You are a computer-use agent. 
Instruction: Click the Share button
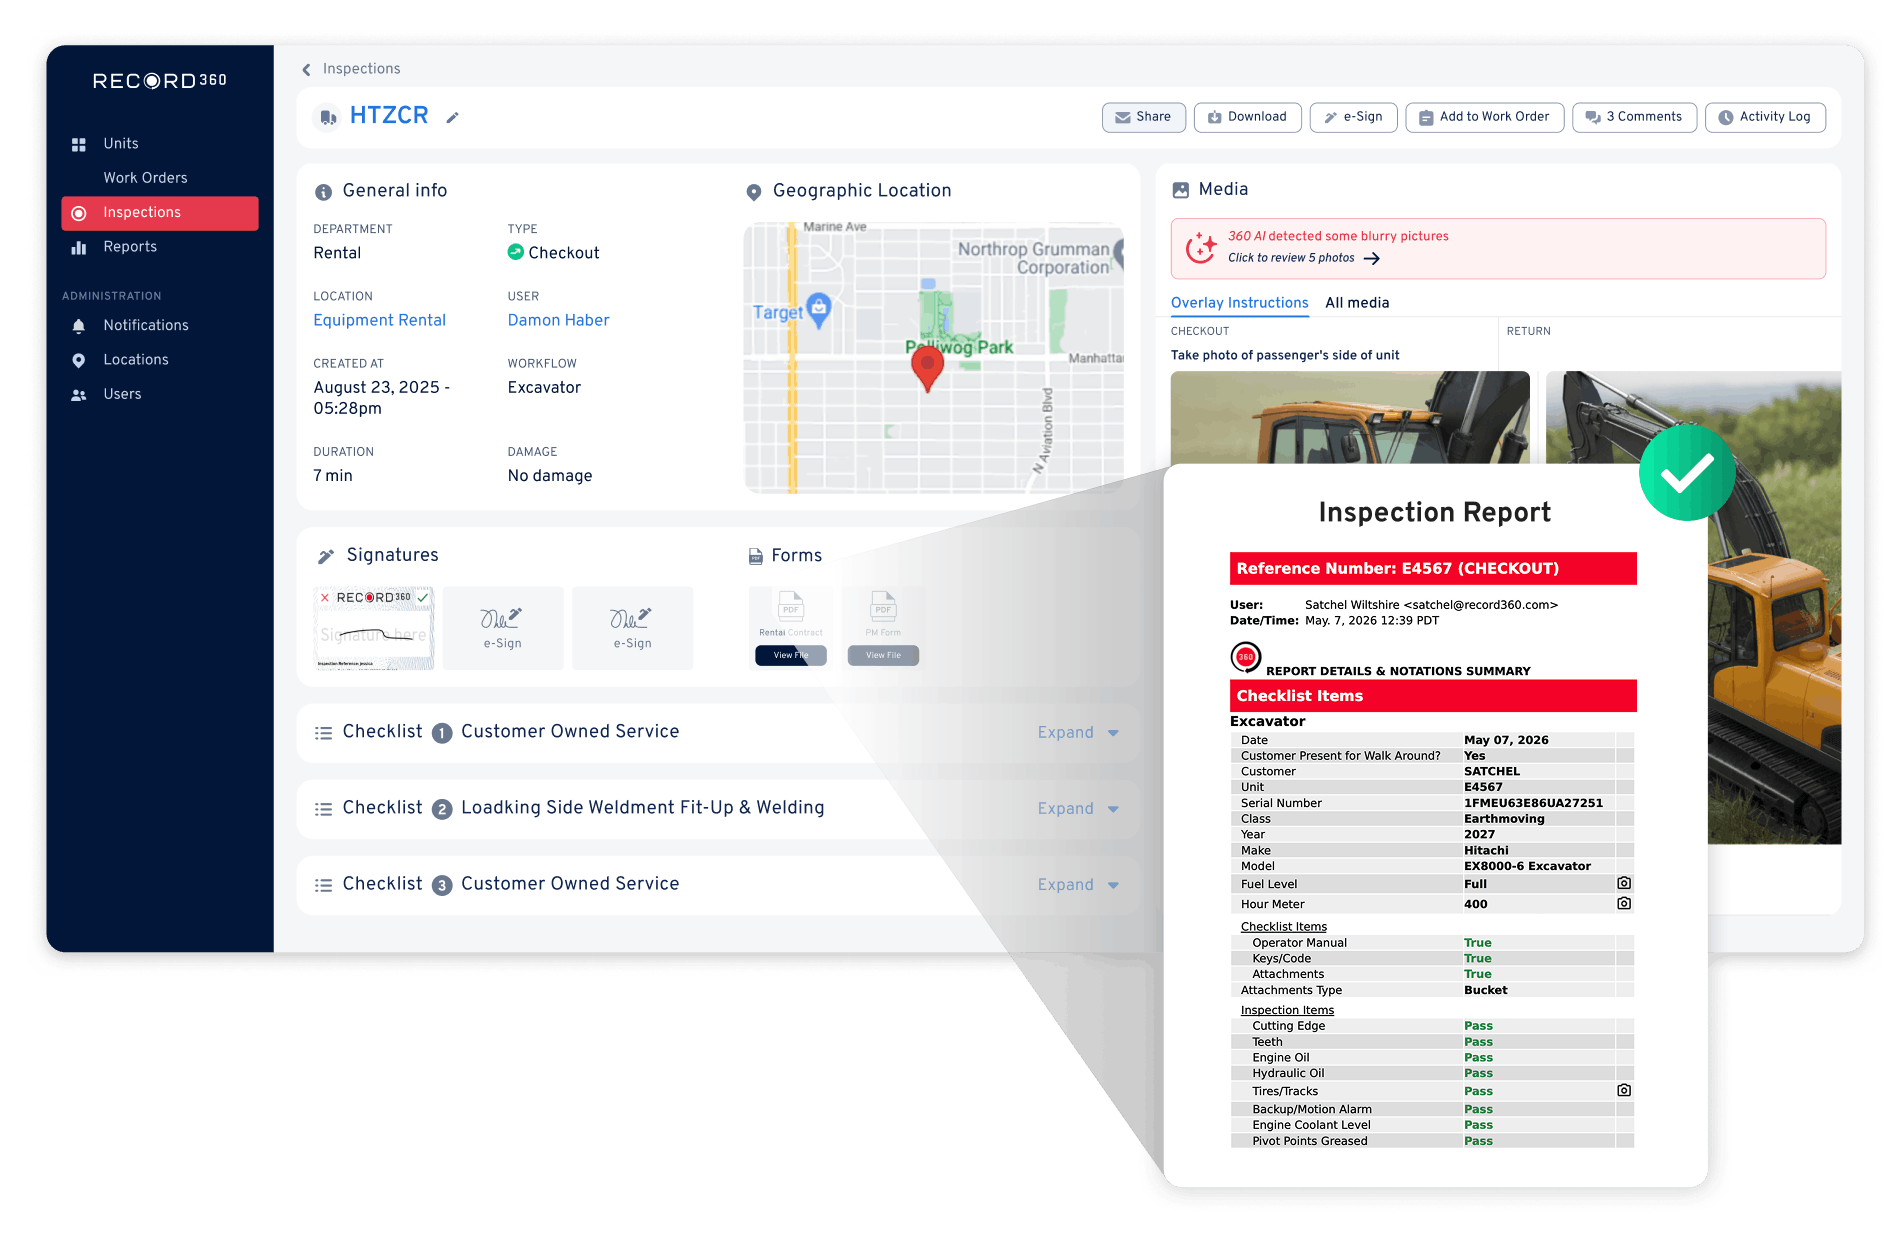(x=1143, y=118)
